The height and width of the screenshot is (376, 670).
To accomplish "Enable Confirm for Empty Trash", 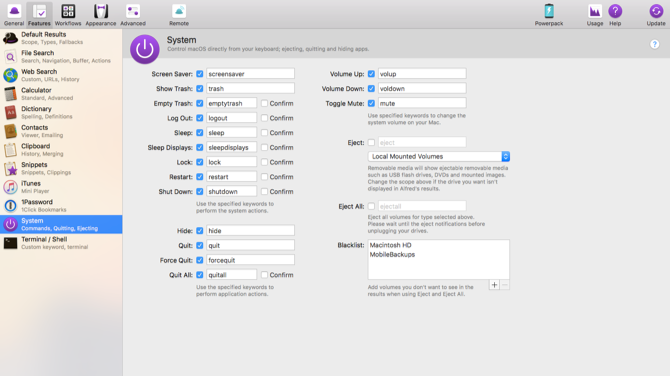I will coord(264,103).
